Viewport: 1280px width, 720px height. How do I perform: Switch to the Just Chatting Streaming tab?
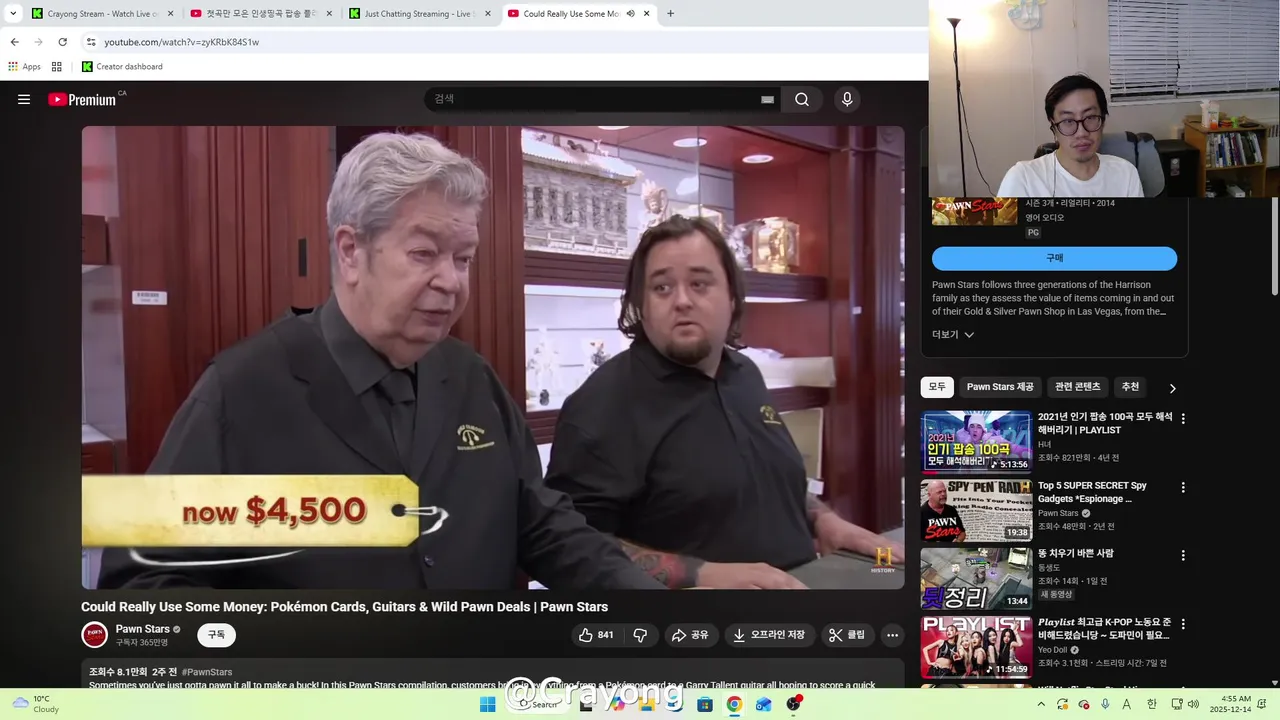click(x=420, y=14)
